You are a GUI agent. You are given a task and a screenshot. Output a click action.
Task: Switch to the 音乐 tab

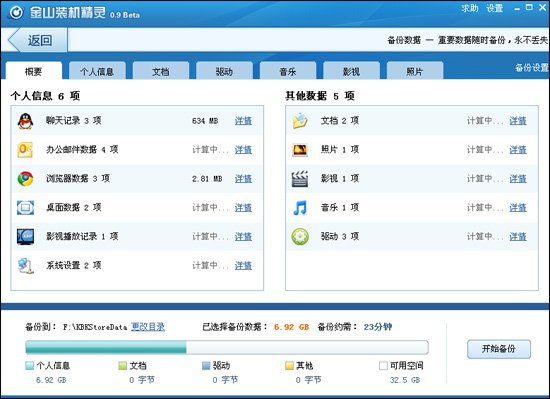click(288, 71)
